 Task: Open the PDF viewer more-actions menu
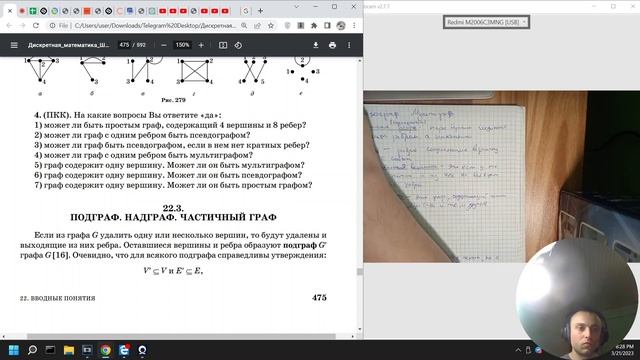[x=349, y=45]
